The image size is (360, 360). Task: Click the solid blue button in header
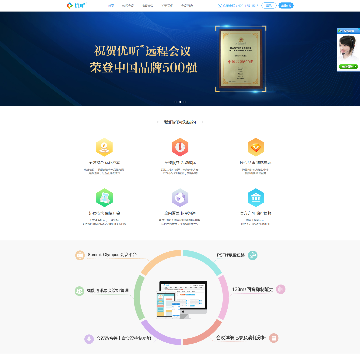286,5
